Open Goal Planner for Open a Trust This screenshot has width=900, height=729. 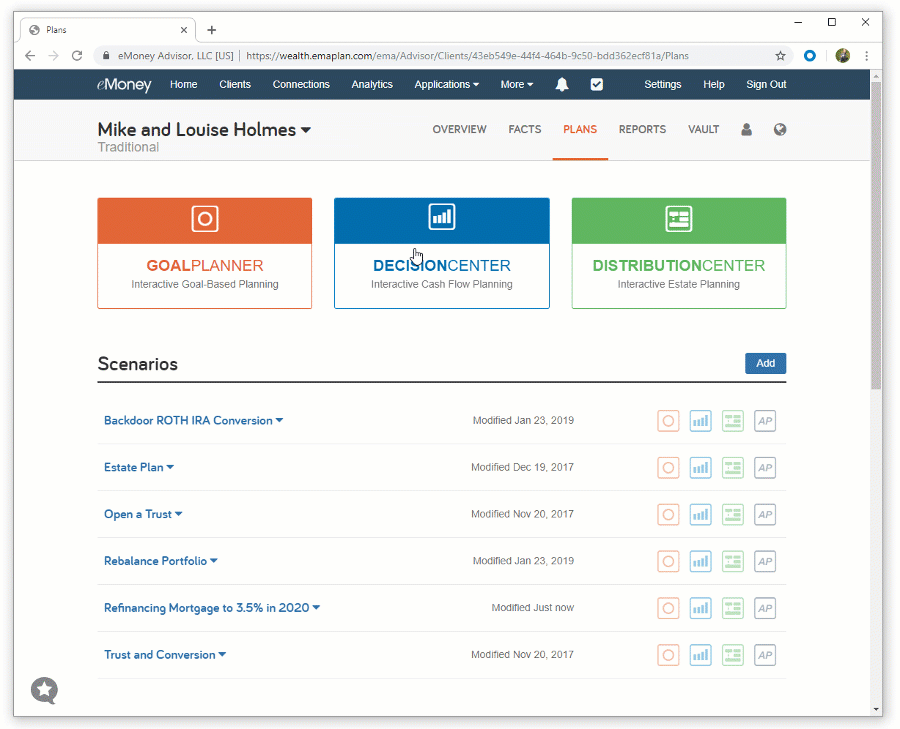(x=668, y=514)
